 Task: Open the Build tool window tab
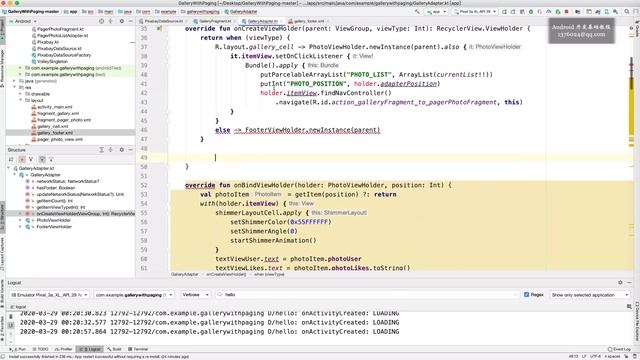[115, 349]
